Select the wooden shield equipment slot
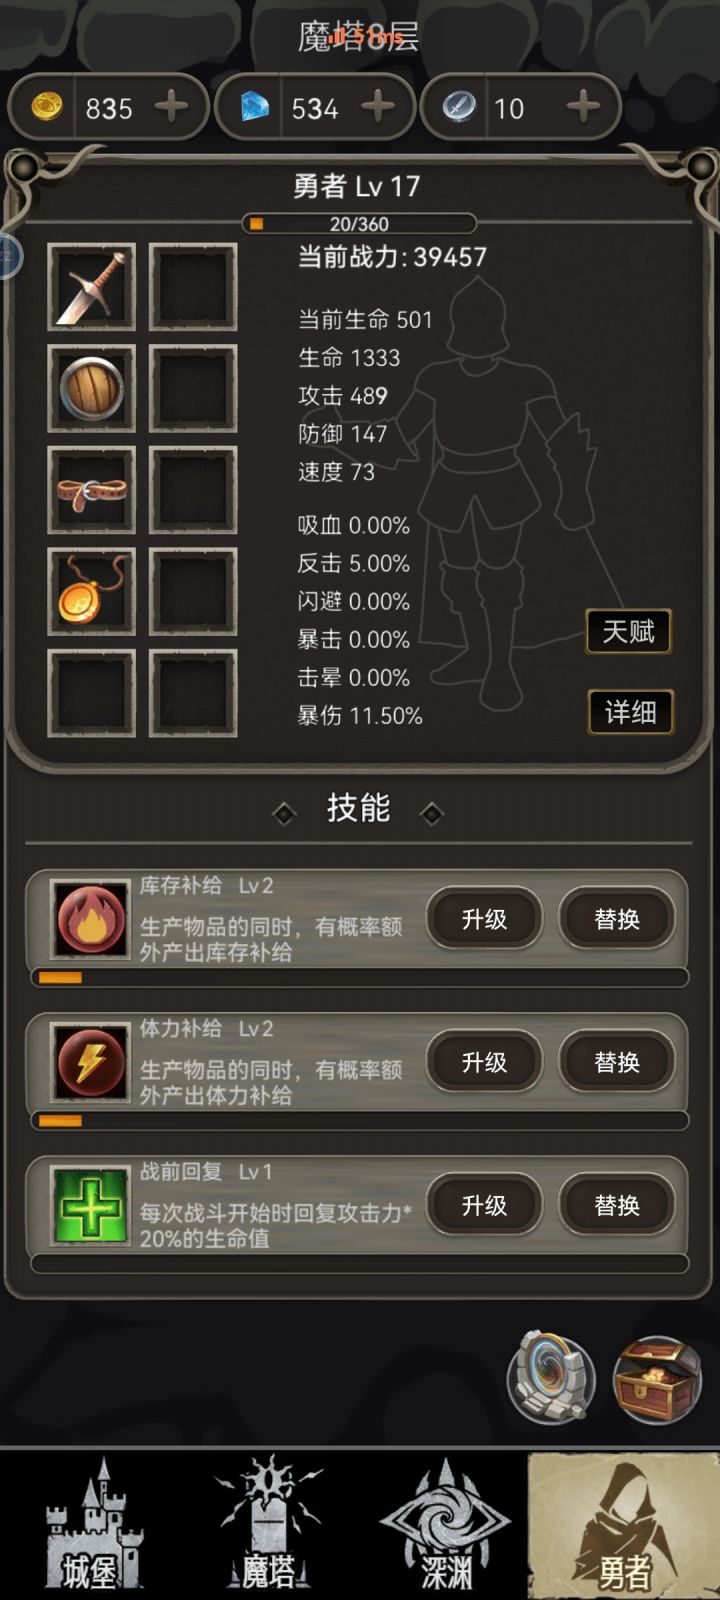This screenshot has width=720, height=1600. 92,389
